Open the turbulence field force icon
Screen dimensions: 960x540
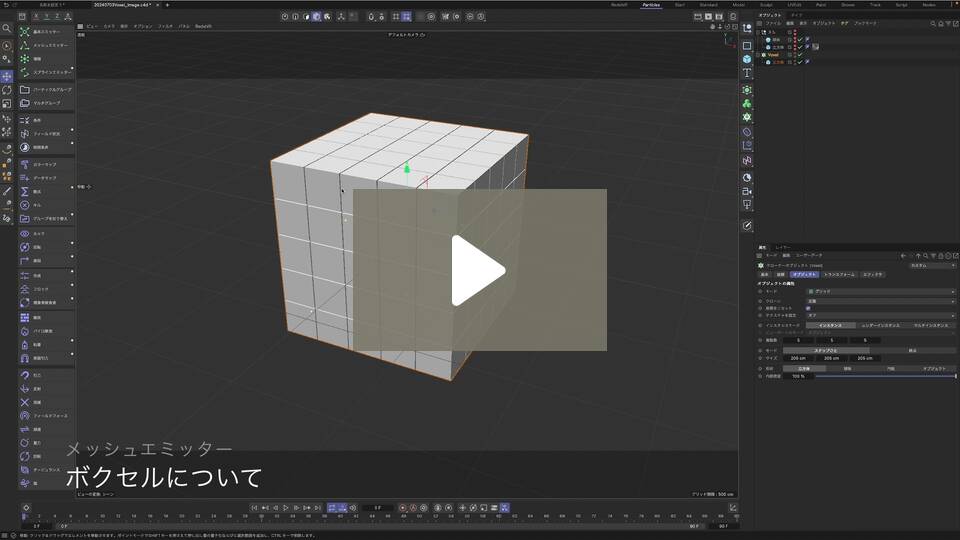pyautogui.click(x=24, y=470)
